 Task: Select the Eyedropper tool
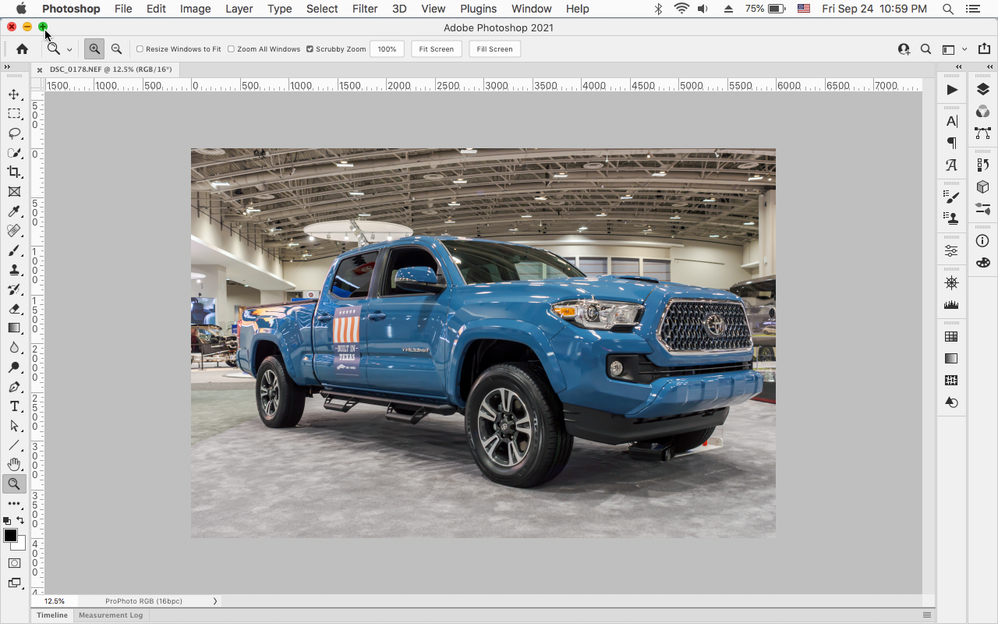click(x=14, y=211)
